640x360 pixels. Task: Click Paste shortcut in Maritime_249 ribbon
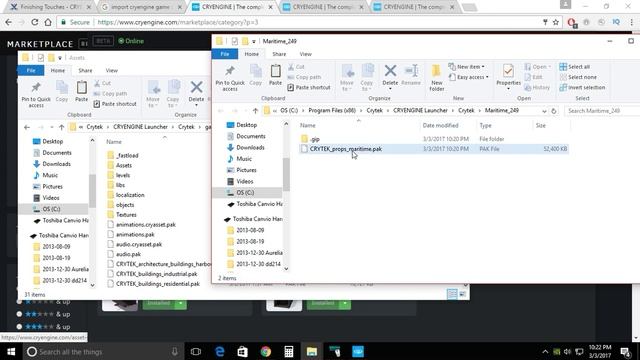[x=309, y=87]
